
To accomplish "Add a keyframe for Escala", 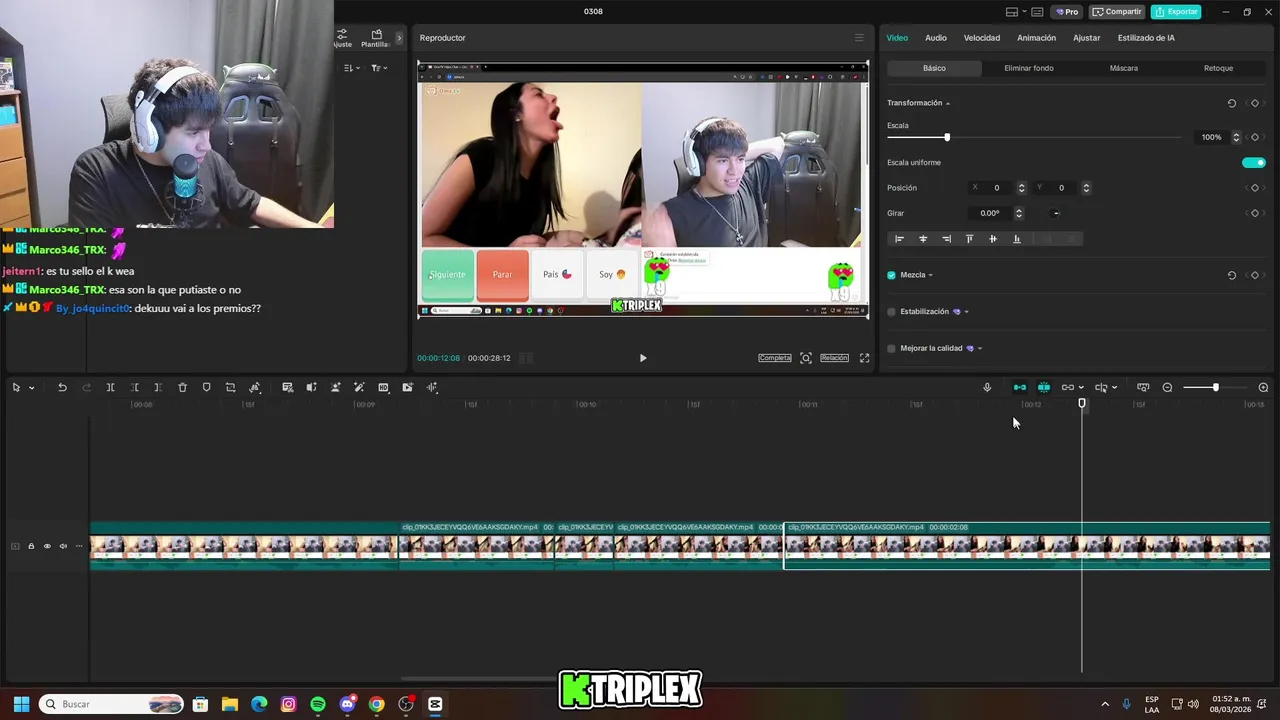I will tap(1255, 137).
